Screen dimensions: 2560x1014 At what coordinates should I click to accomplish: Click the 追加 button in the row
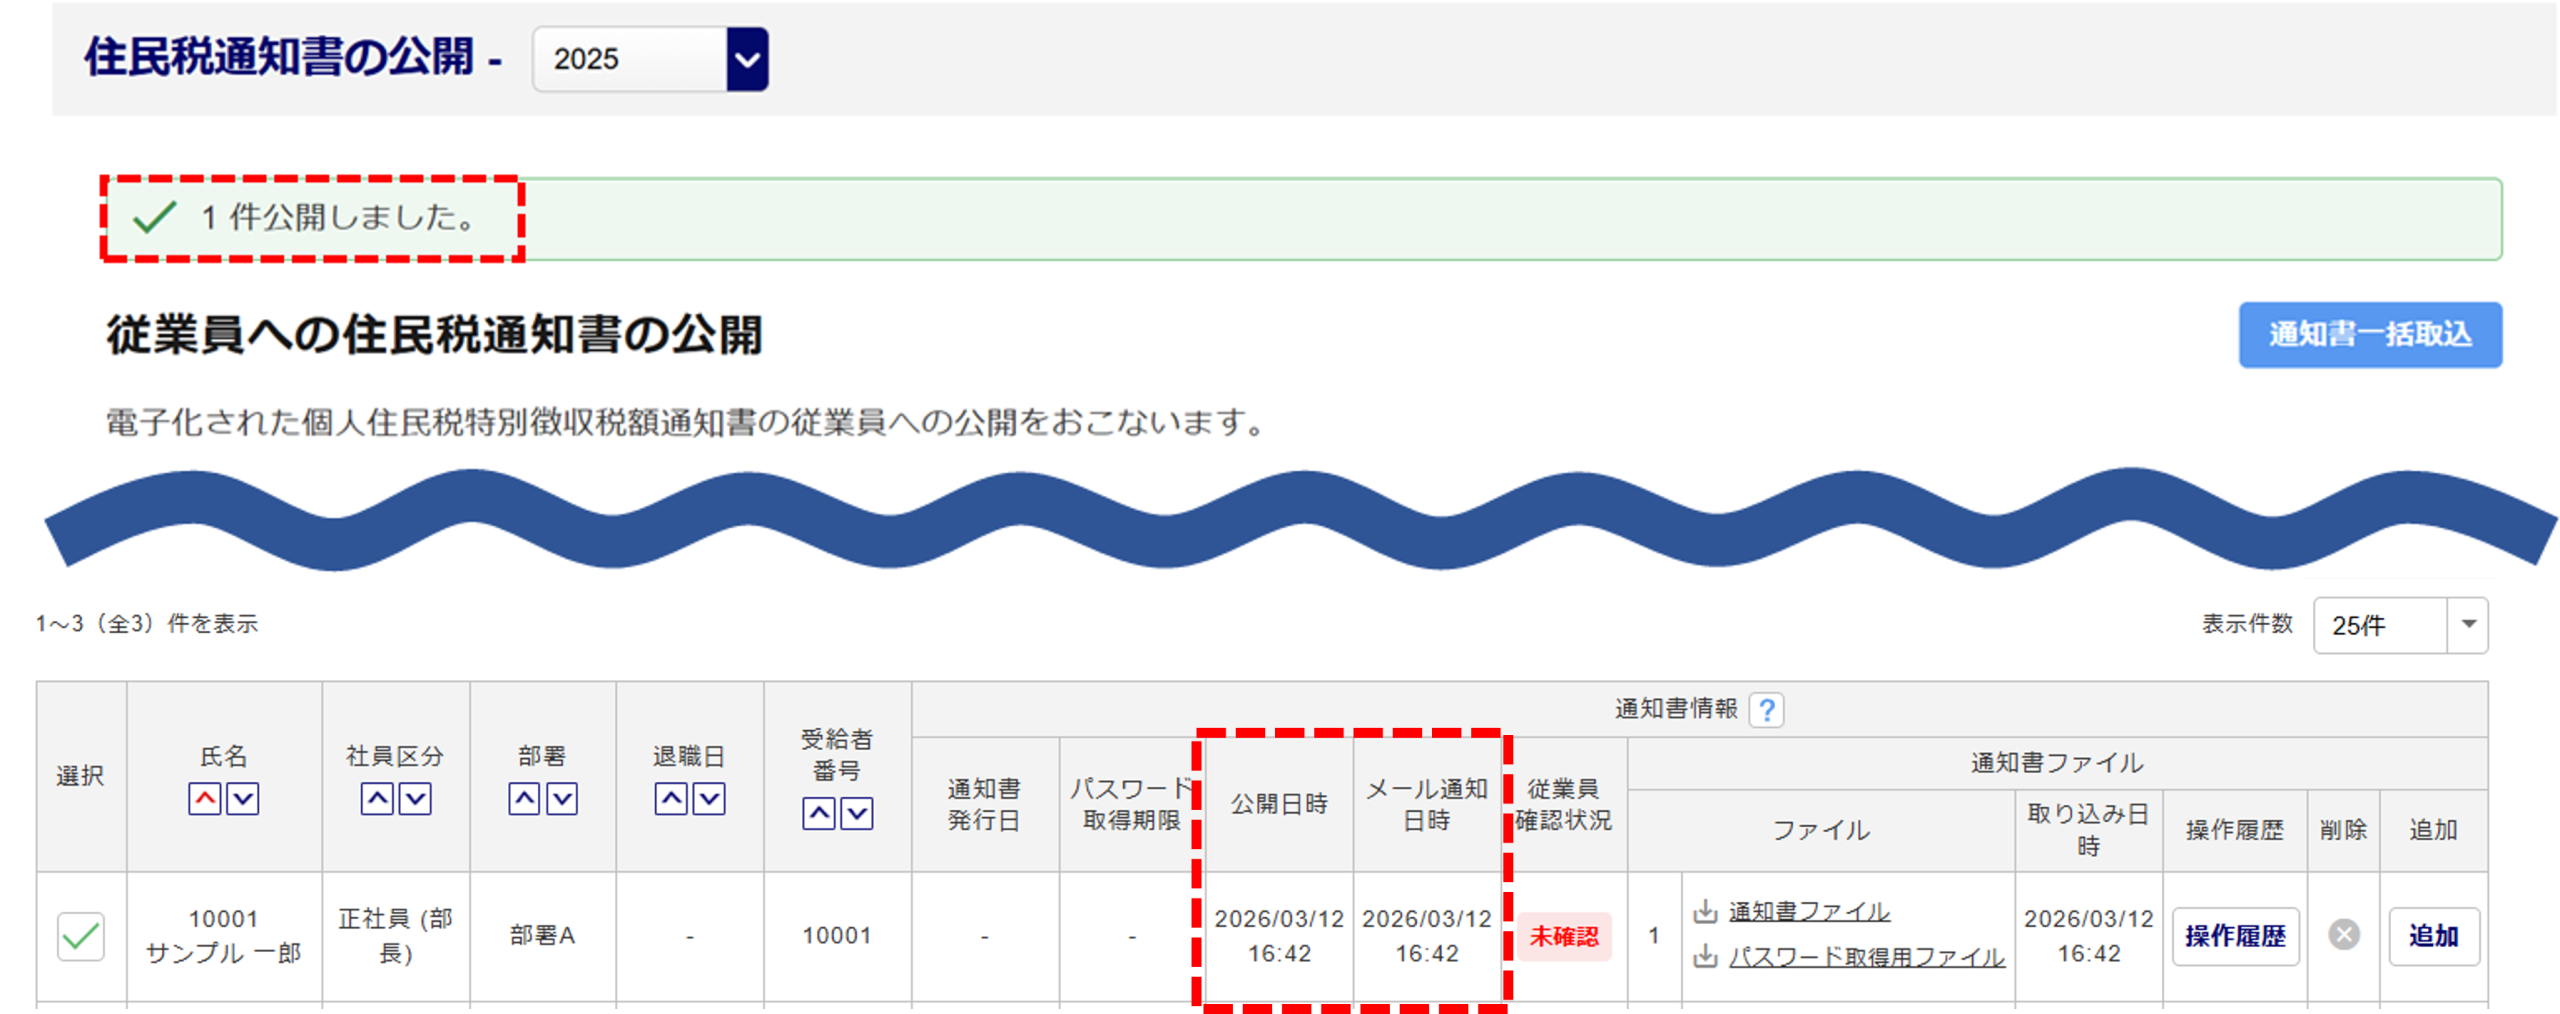point(2433,936)
